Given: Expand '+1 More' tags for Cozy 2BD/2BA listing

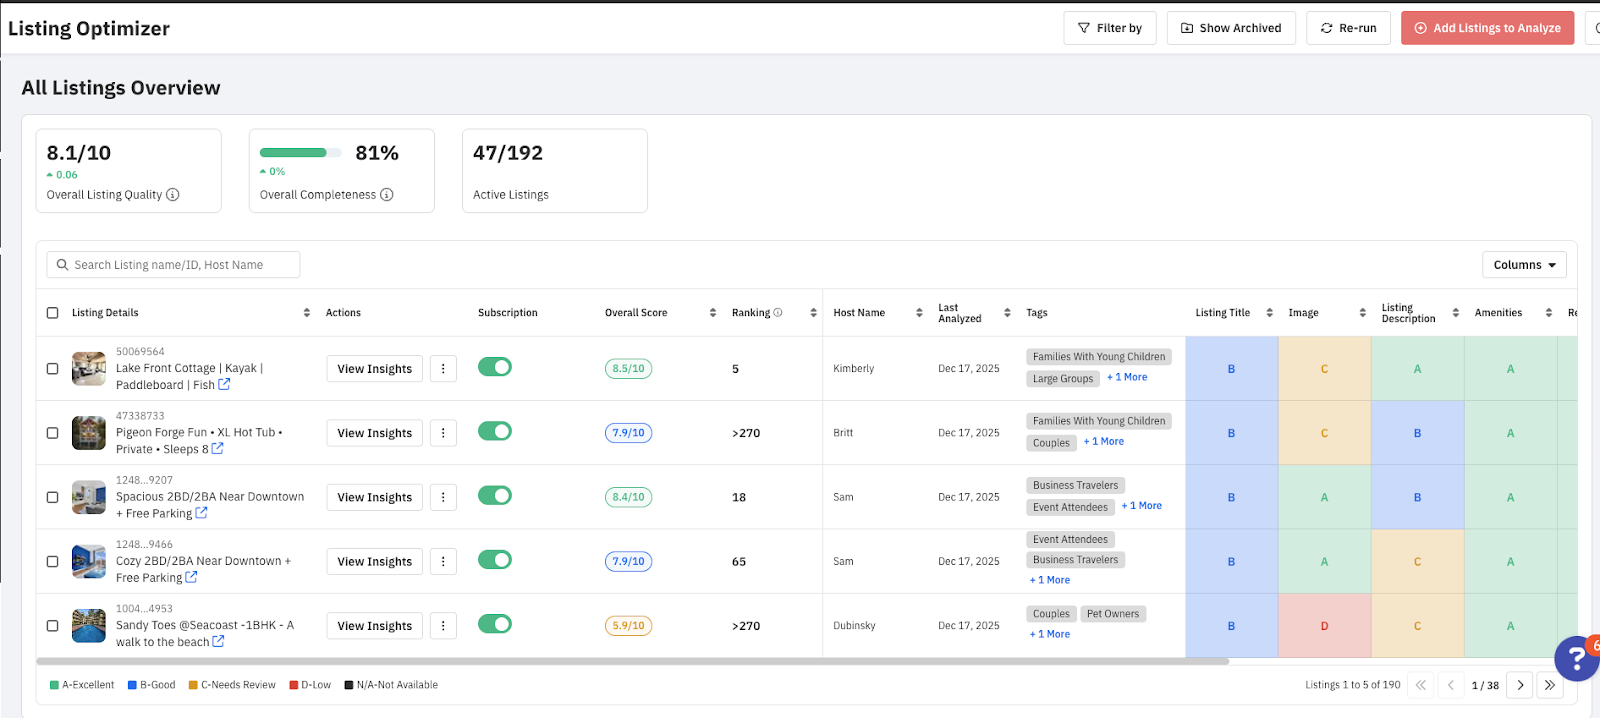Looking at the screenshot, I should (1050, 580).
